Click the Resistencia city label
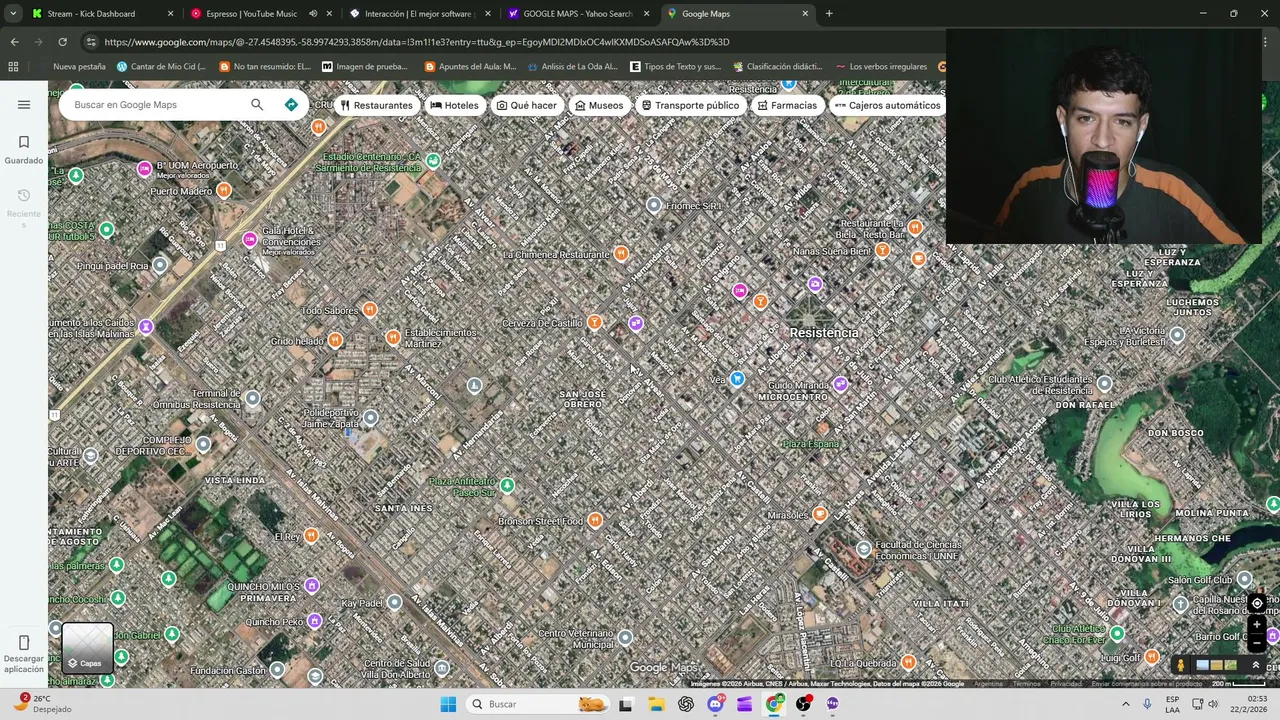The image size is (1280, 720). click(824, 332)
